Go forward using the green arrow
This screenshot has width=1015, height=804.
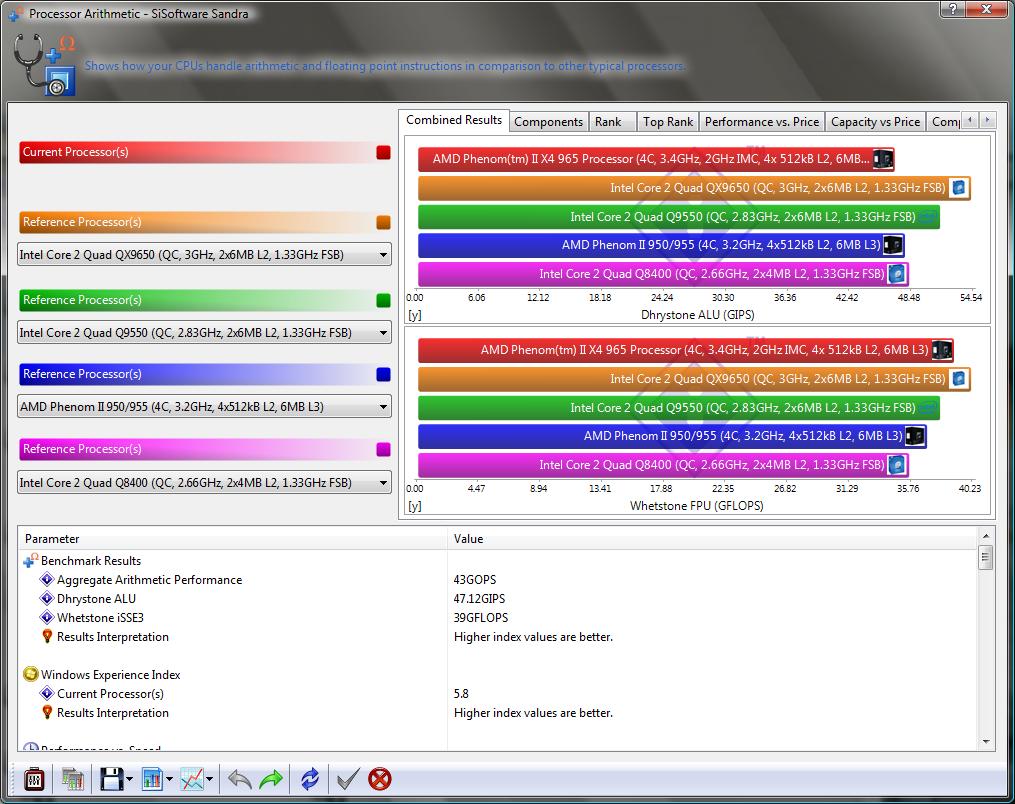pos(271,779)
